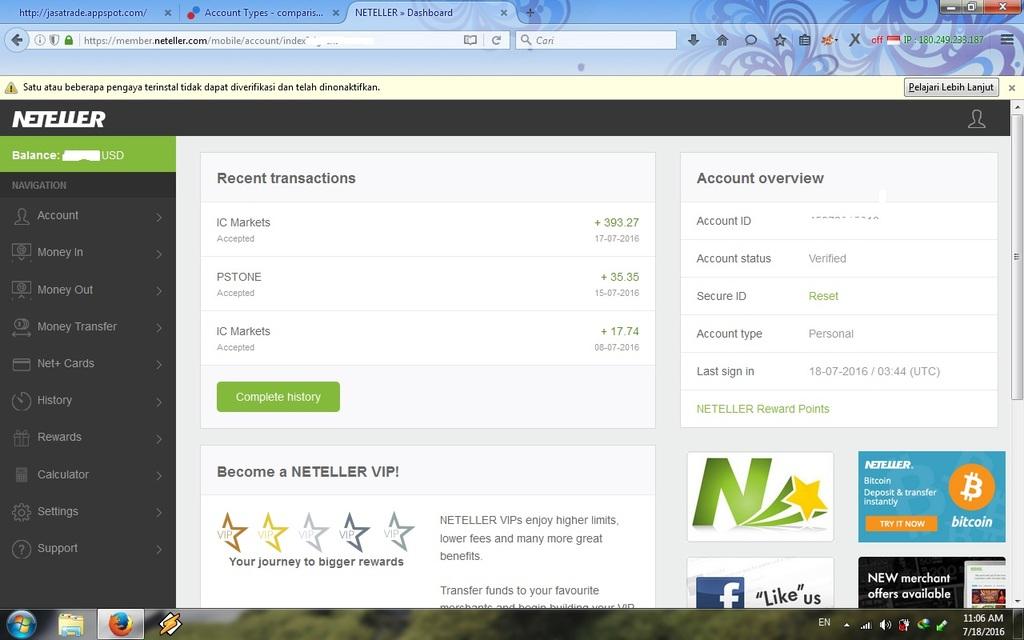Viewport: 1024px width, 640px height.
Task: Expand the Account menu chevron
Action: coord(159,217)
